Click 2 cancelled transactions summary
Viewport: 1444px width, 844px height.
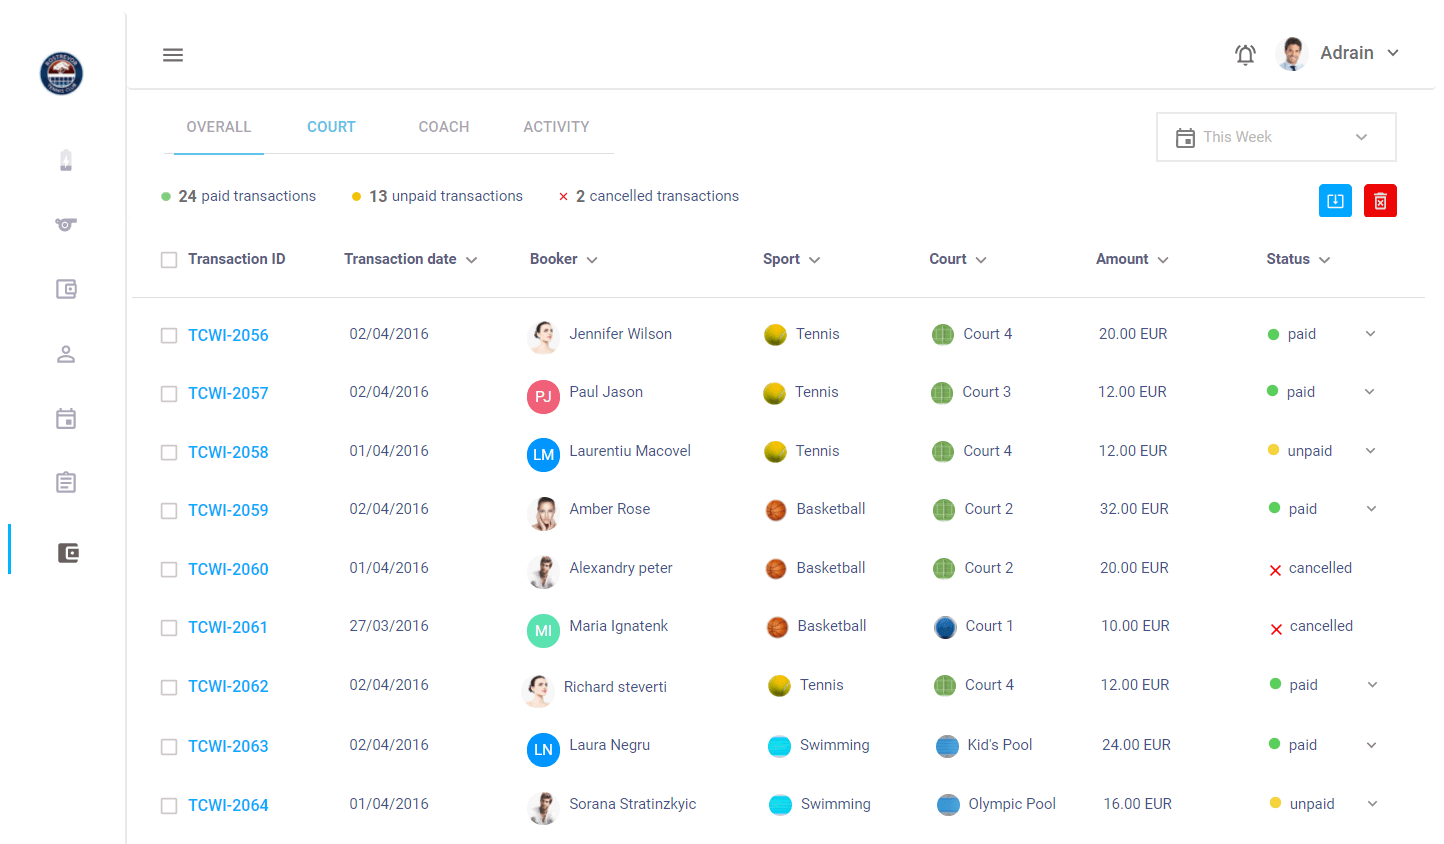coord(648,196)
